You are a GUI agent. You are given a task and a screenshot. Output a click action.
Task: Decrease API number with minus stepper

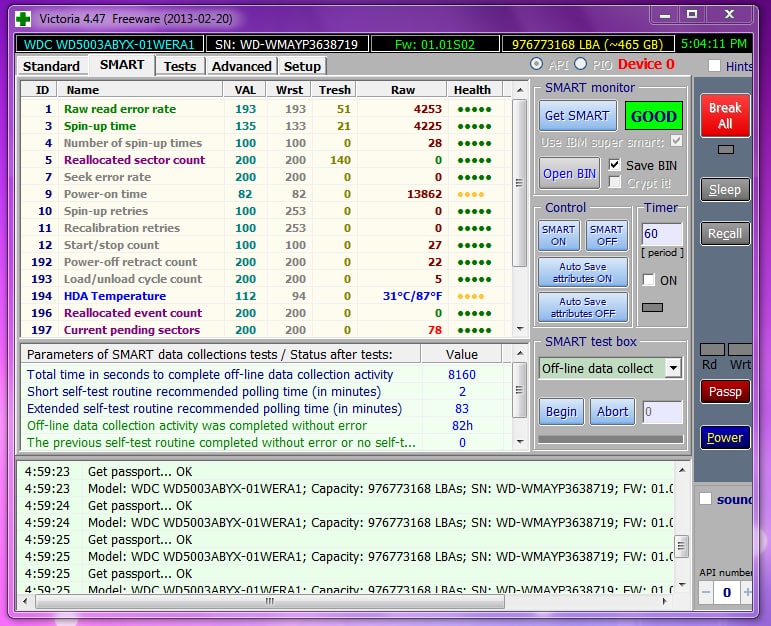705,593
